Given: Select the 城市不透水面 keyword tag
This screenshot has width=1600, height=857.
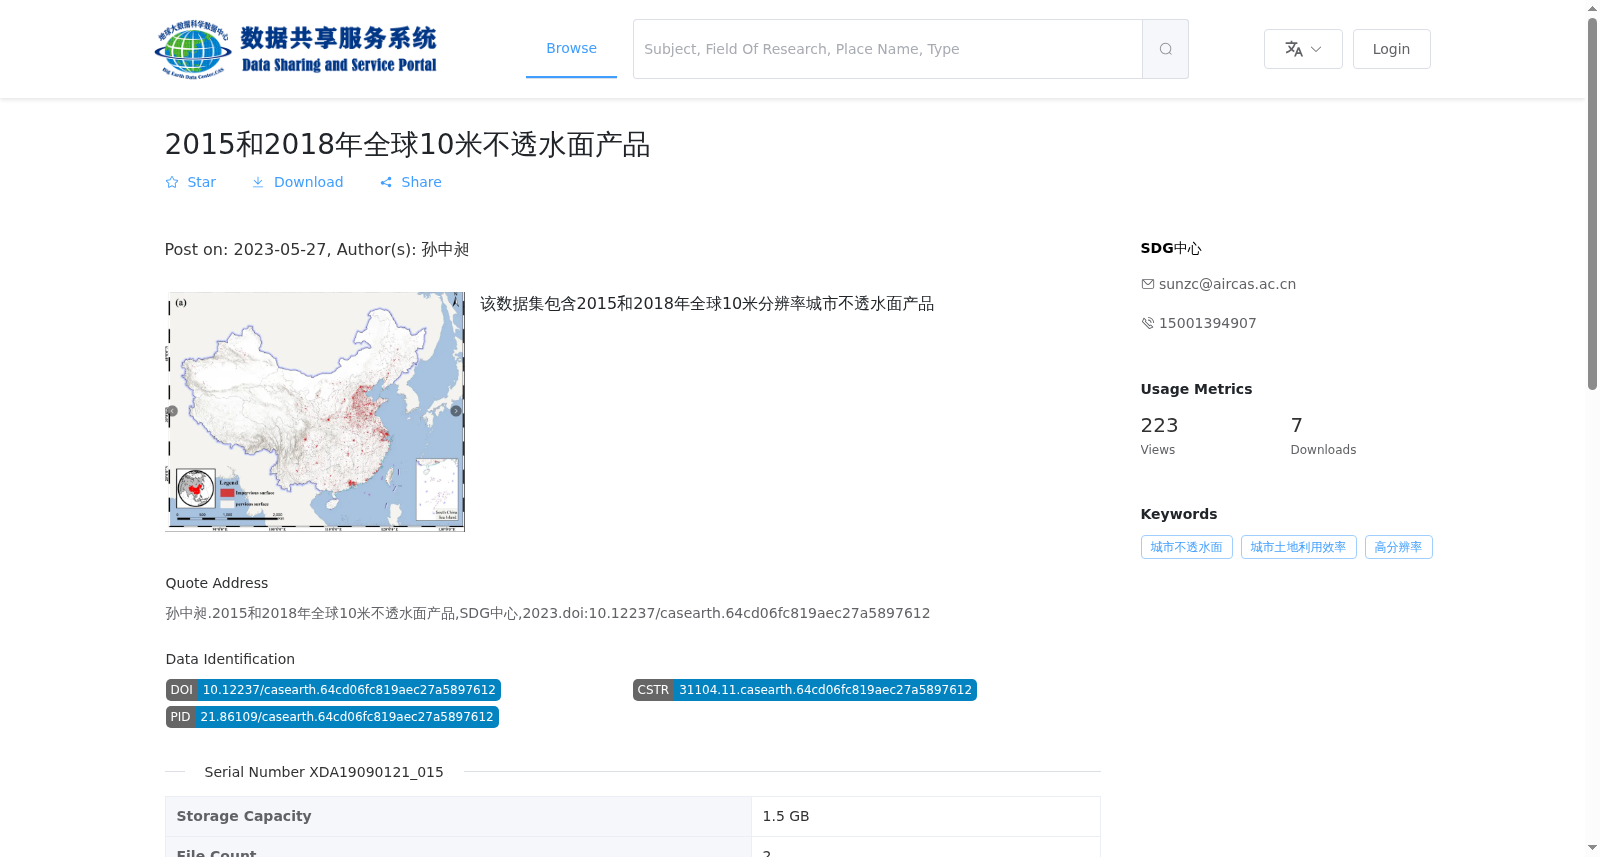Looking at the screenshot, I should [1186, 547].
